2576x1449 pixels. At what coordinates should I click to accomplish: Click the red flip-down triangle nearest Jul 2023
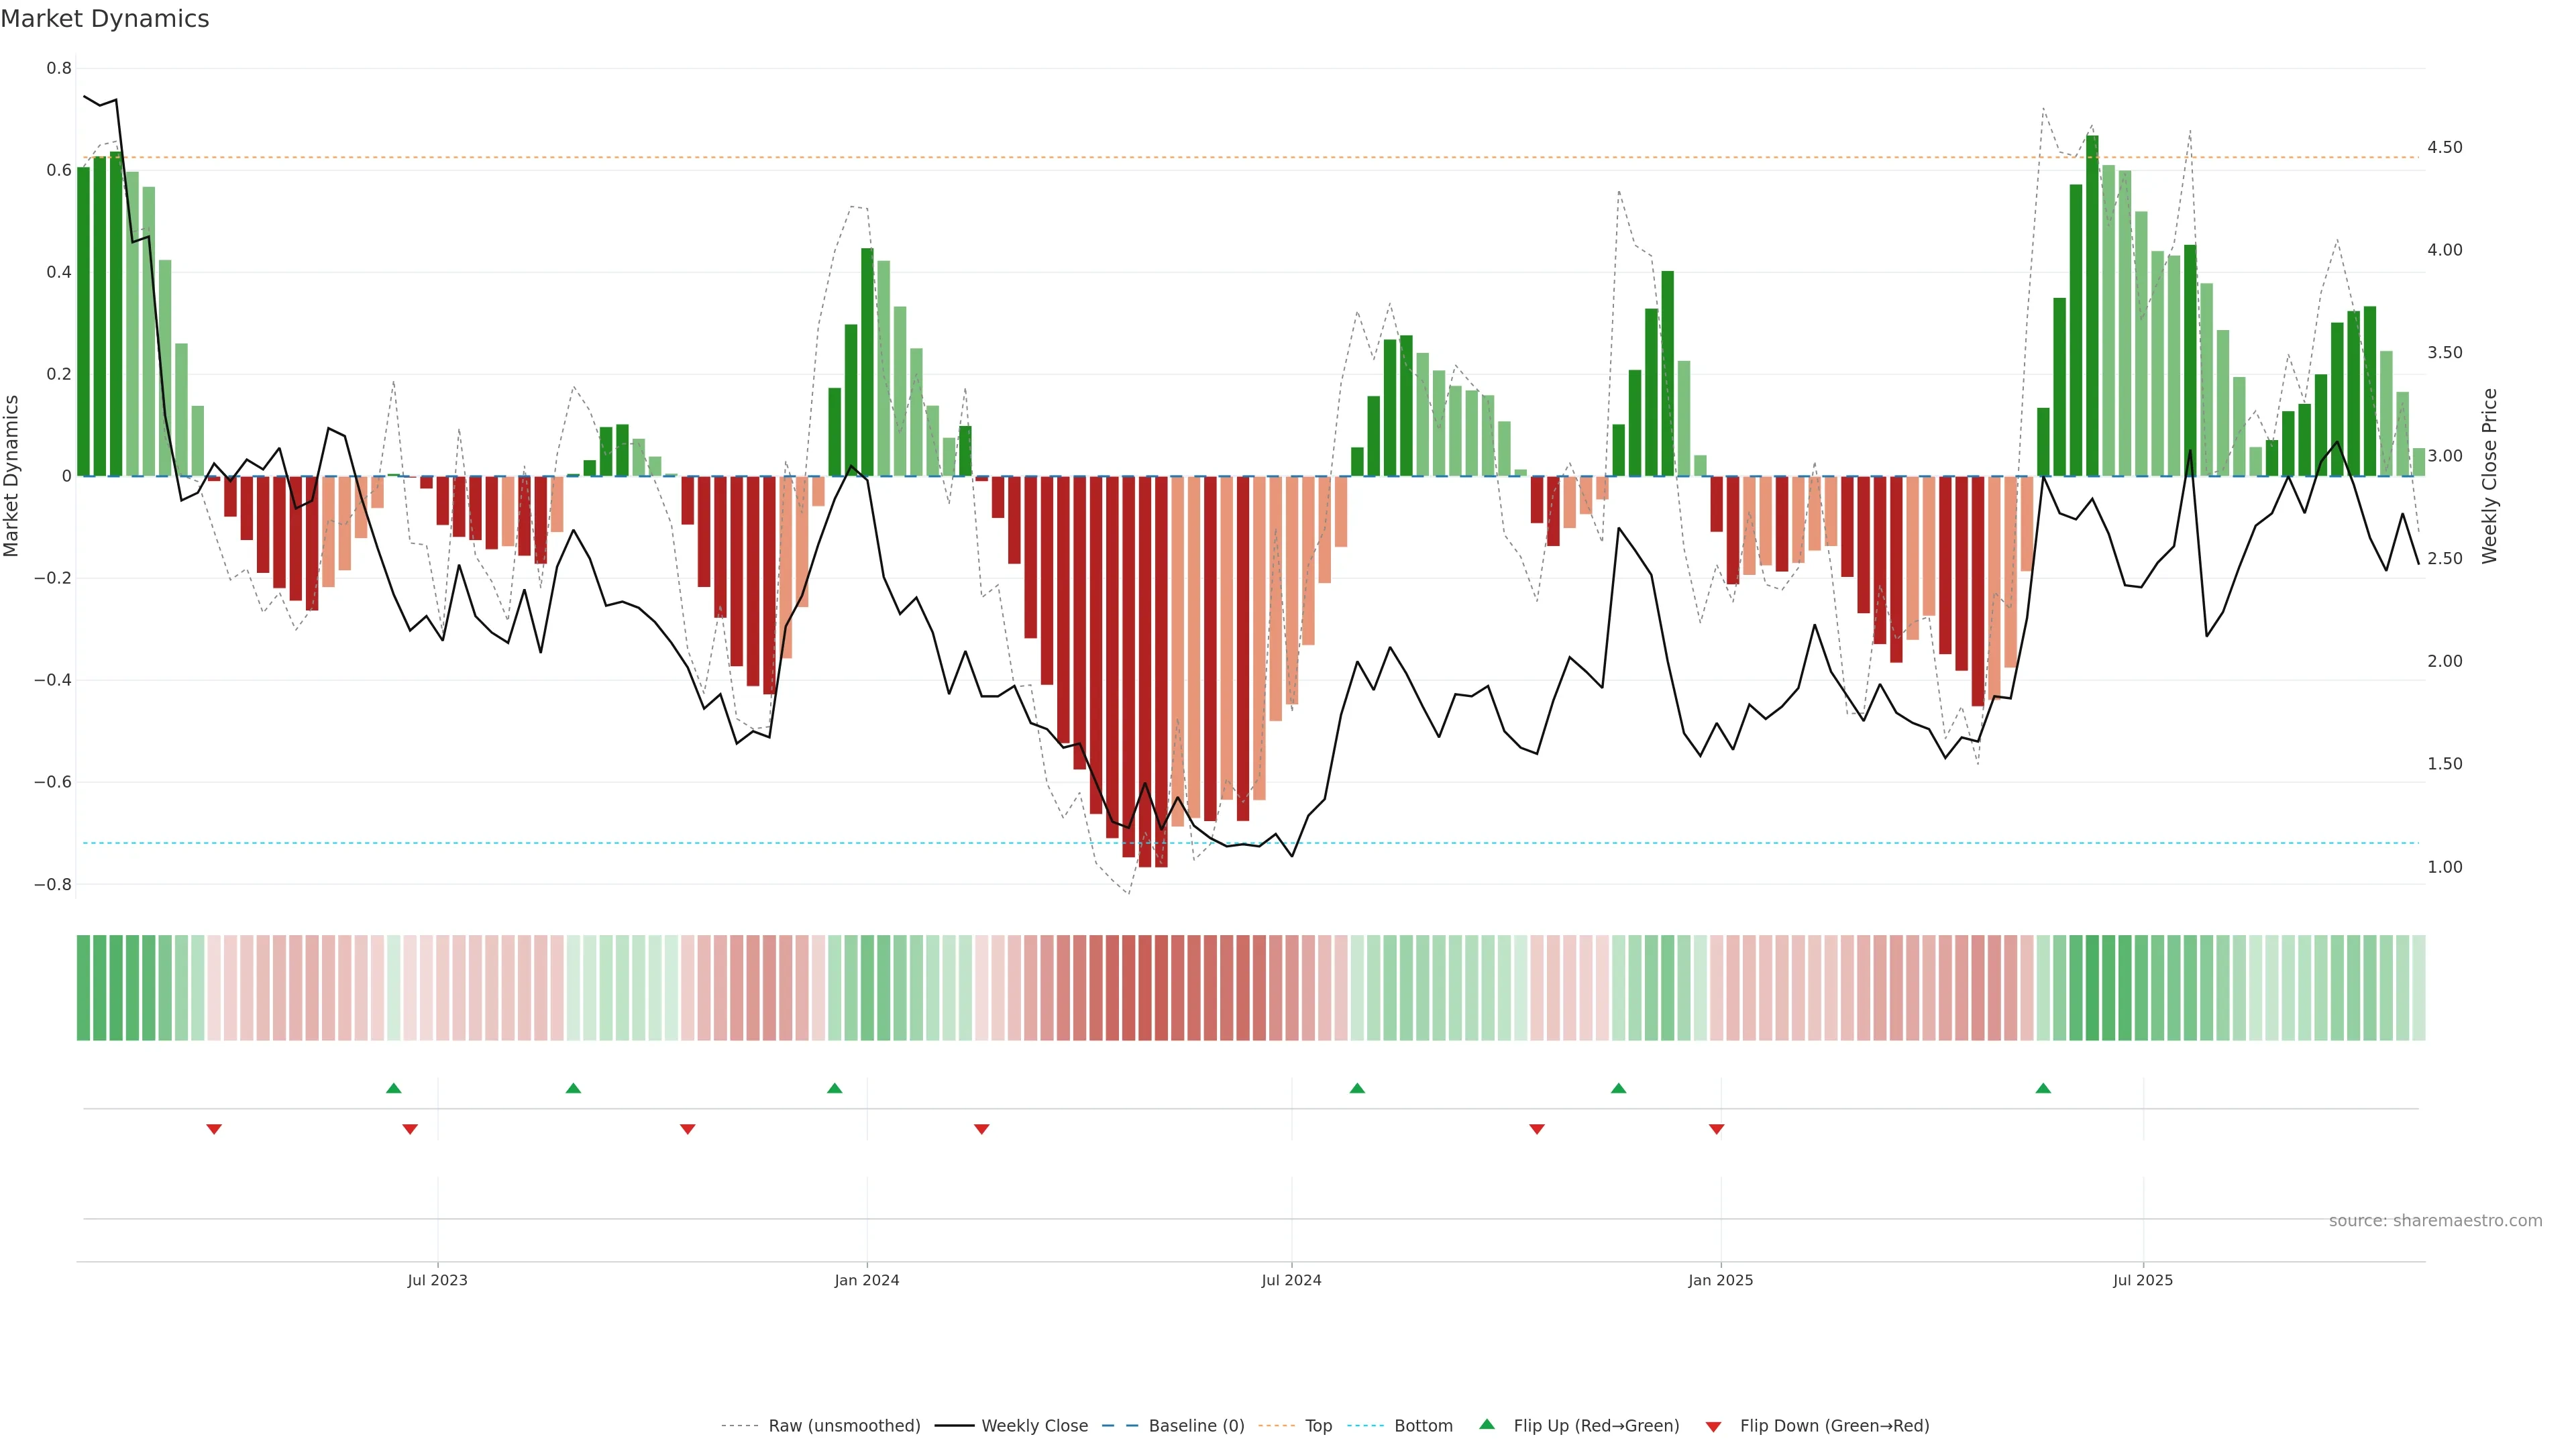410,1129
